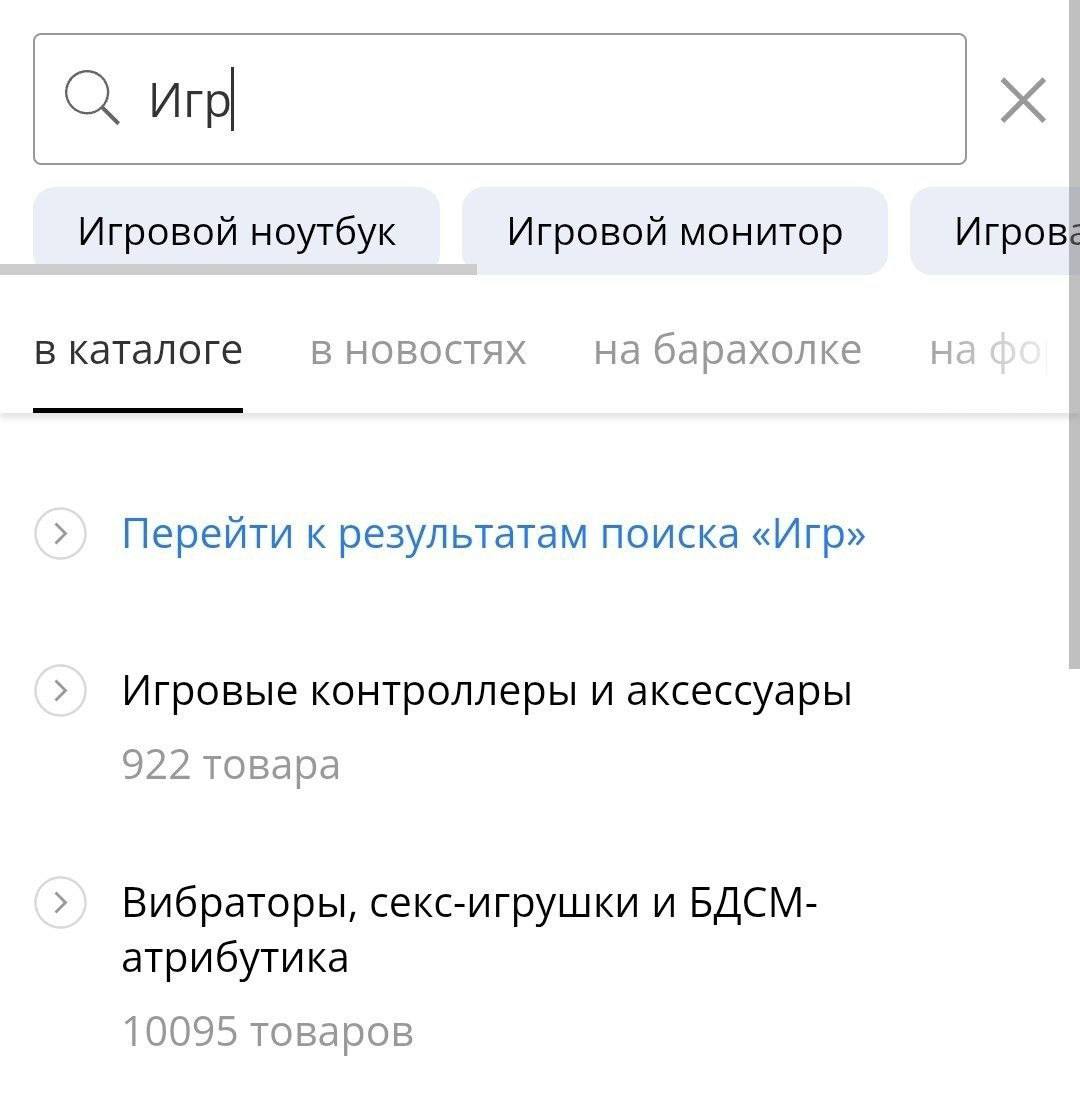The image size is (1080, 1113).
Task: Open the «Вибраторы, секс-игрушки и БДСМ-атрибутика» category
Action: coord(469,930)
